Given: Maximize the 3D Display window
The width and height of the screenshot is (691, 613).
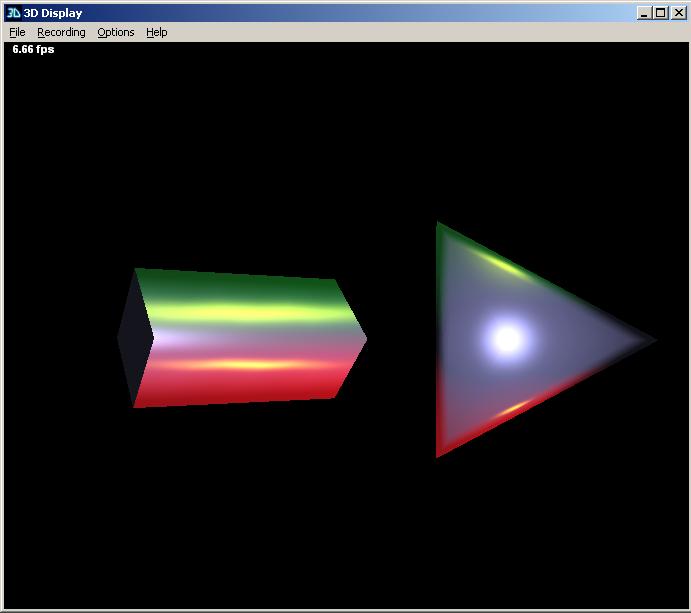Looking at the screenshot, I should pyautogui.click(x=660, y=13).
